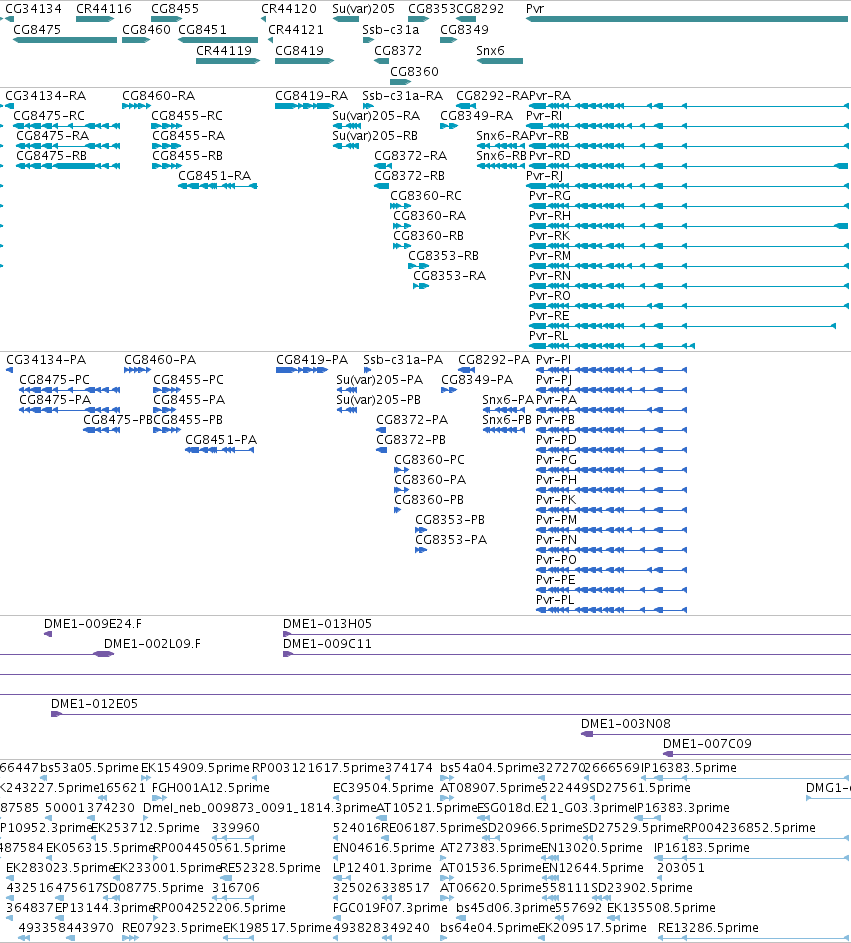This screenshot has width=851, height=943.
Task: Click the Su(var)205-PA protein label
Action: pyautogui.click(x=379, y=379)
